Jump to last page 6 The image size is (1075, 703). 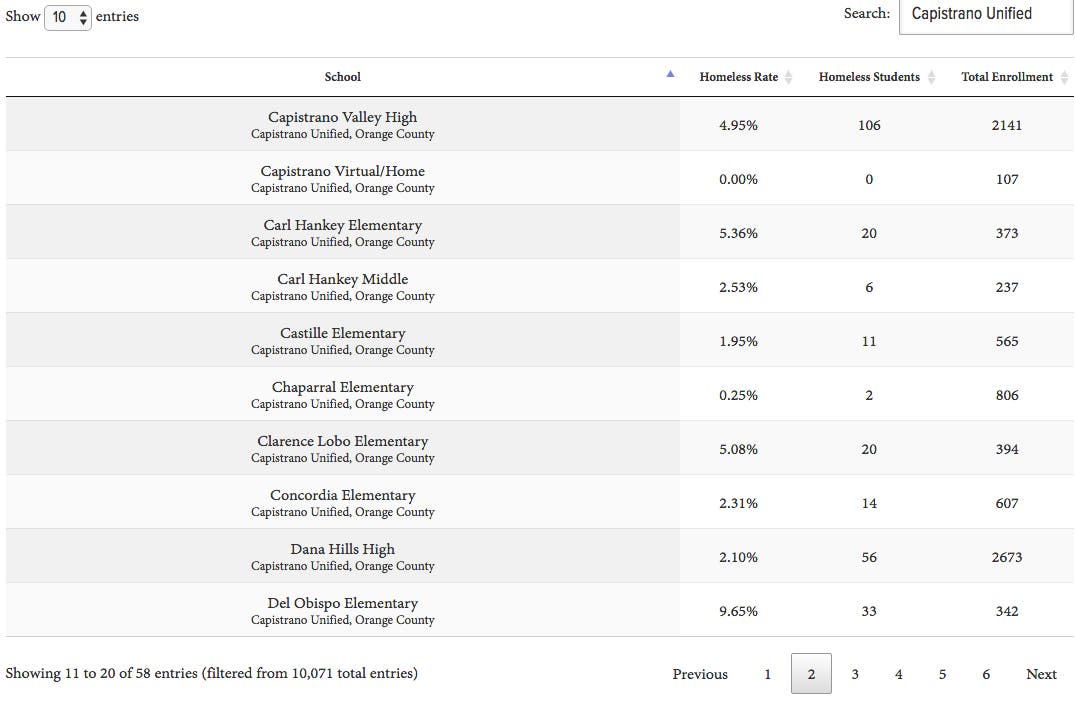click(986, 674)
